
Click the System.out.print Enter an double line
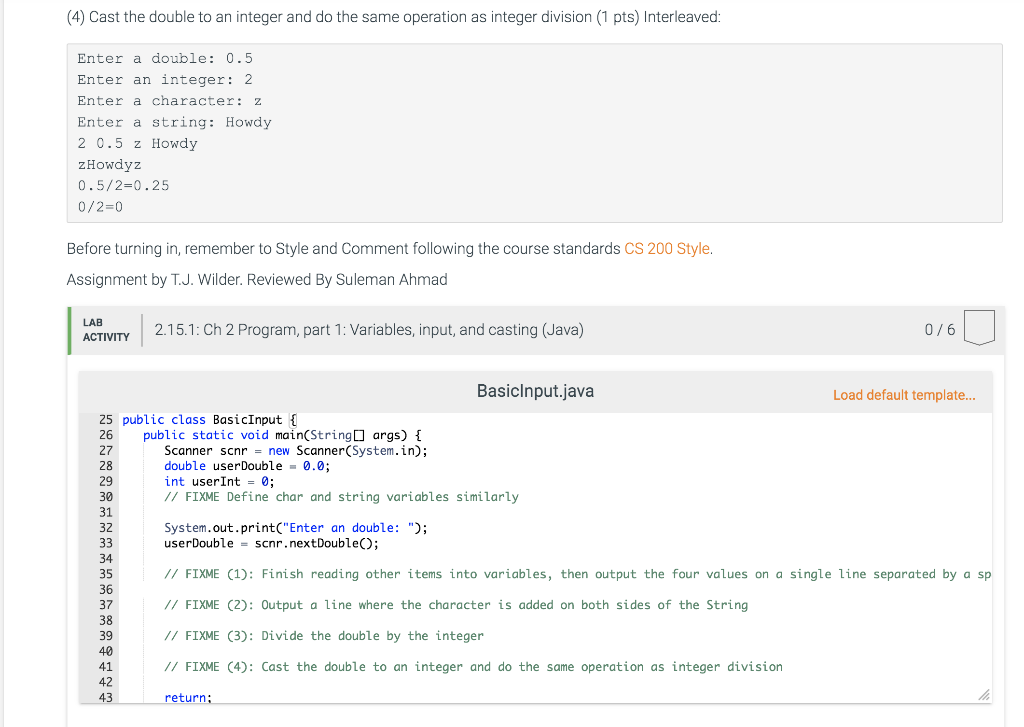pyautogui.click(x=296, y=528)
